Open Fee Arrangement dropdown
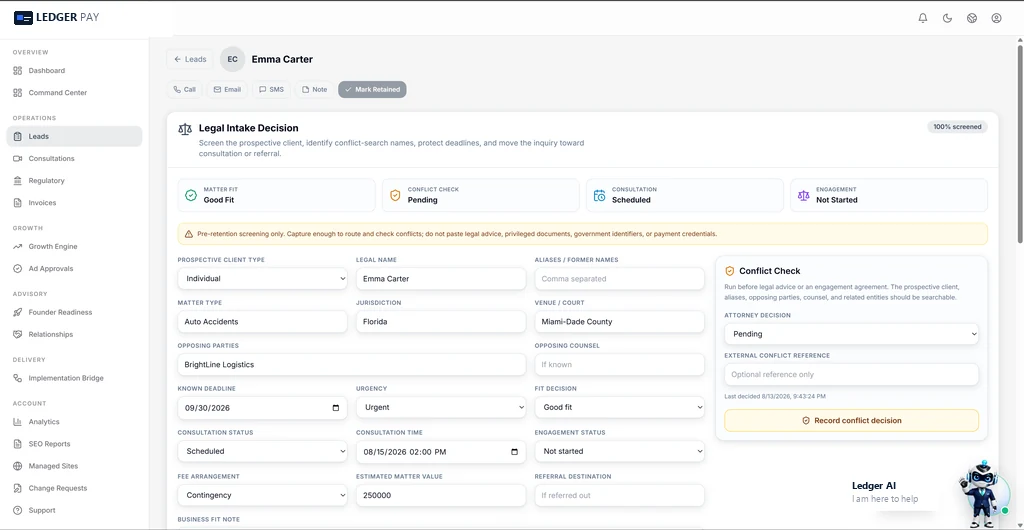1024x530 pixels. click(x=263, y=495)
